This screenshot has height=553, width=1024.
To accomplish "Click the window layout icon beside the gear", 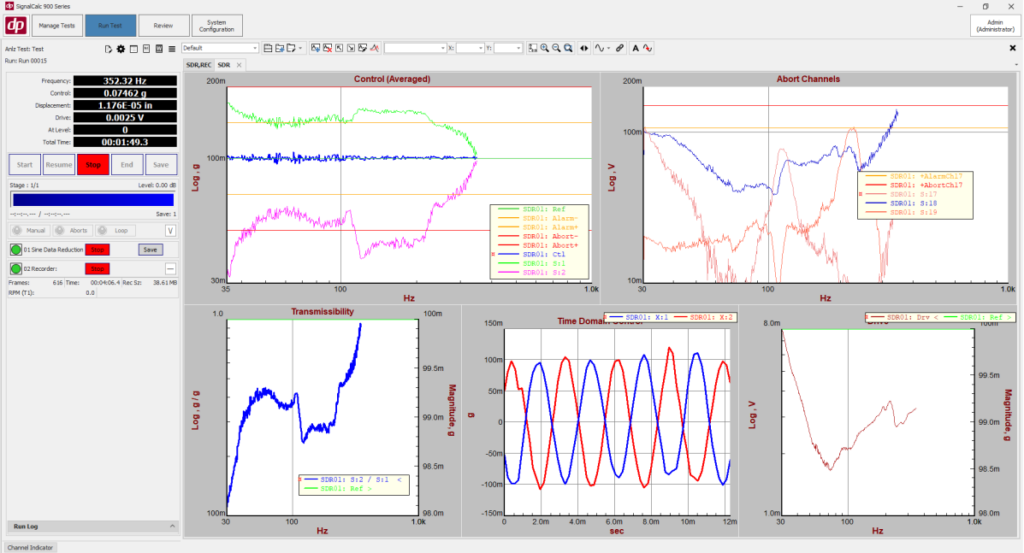I will pyautogui.click(x=134, y=49).
